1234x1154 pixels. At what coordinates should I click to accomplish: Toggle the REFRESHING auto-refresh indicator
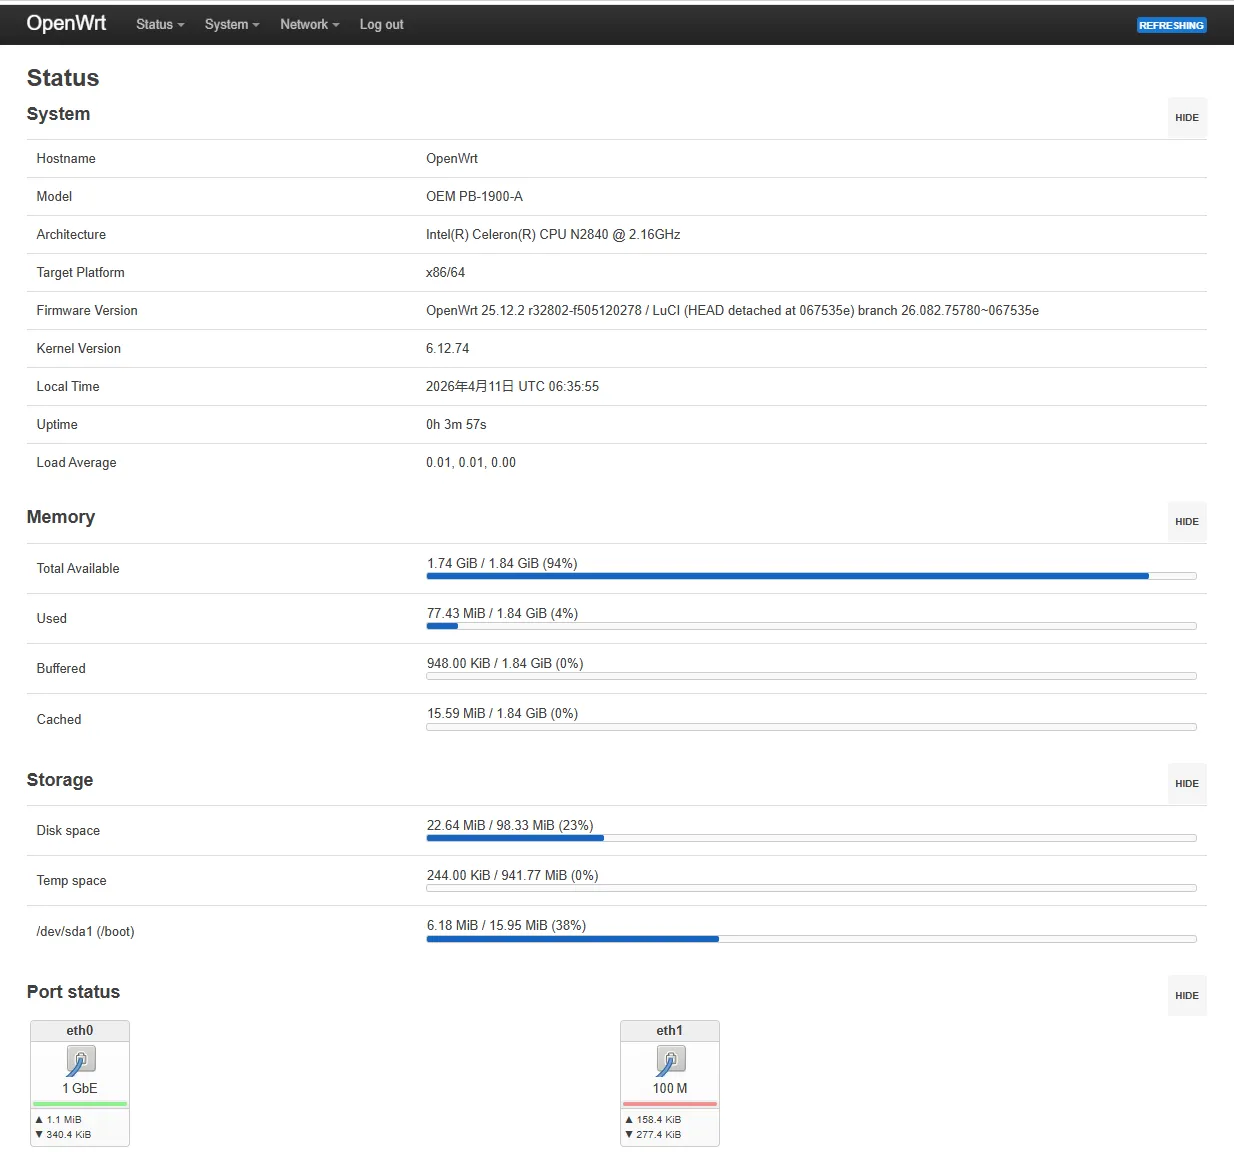click(x=1171, y=24)
